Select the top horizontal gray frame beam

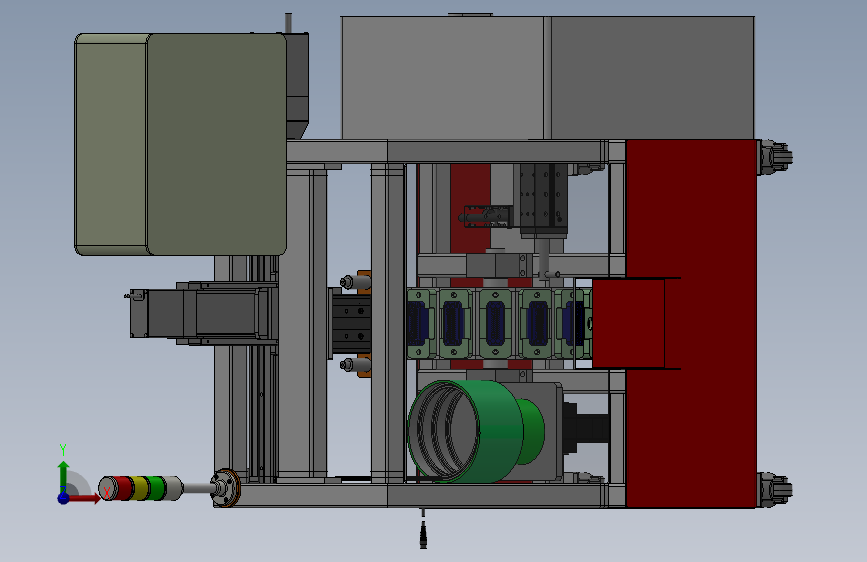click(447, 152)
